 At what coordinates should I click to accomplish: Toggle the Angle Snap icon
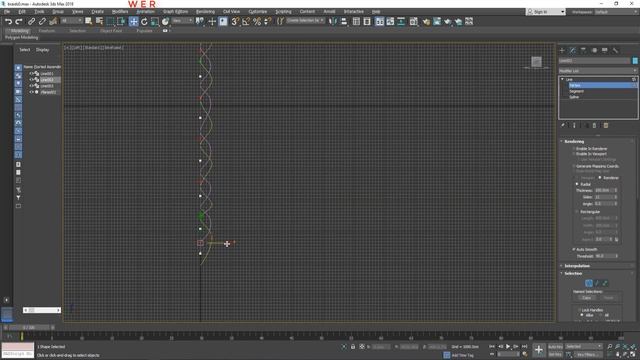pos(246,22)
